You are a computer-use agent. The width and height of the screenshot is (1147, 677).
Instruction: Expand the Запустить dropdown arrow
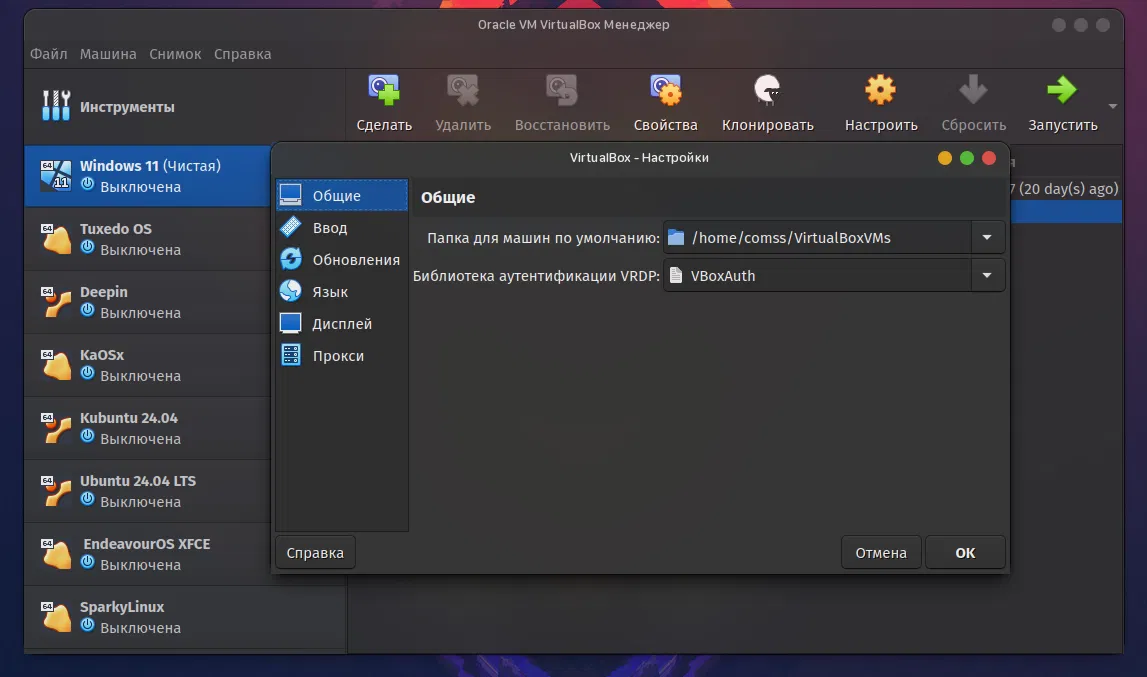pyautogui.click(x=1112, y=107)
